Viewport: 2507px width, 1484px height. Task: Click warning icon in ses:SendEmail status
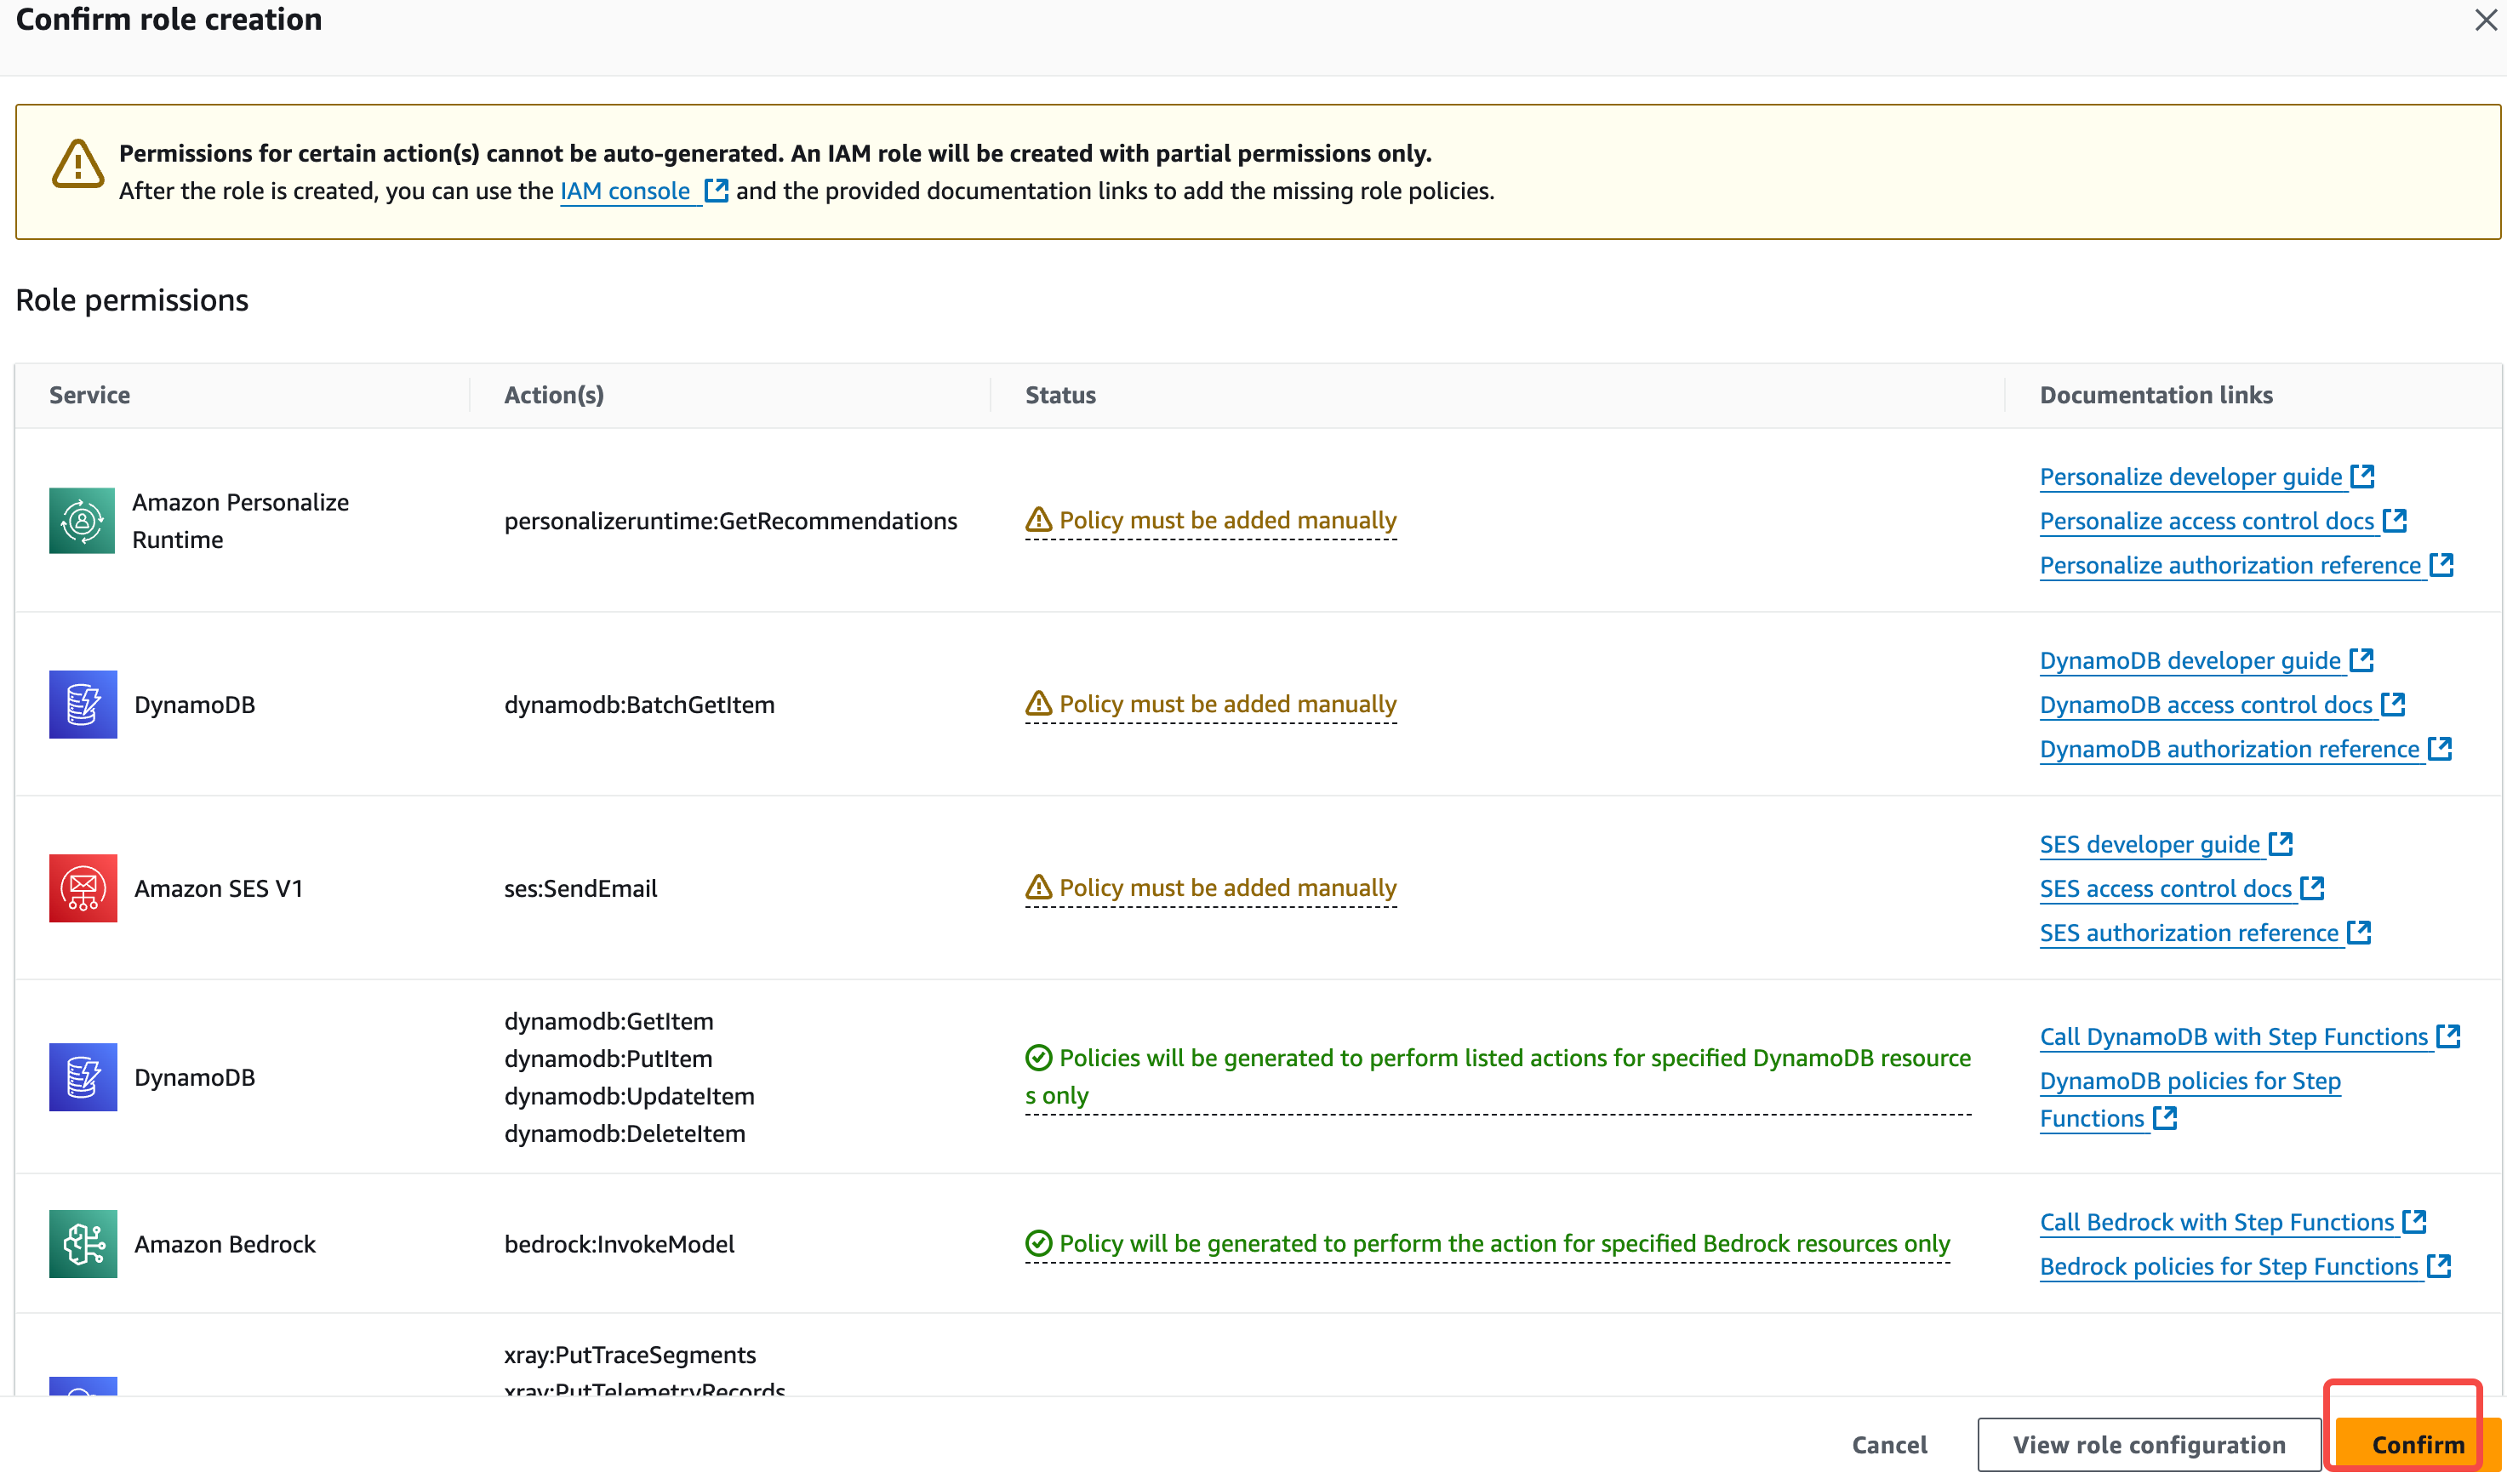coord(1039,888)
